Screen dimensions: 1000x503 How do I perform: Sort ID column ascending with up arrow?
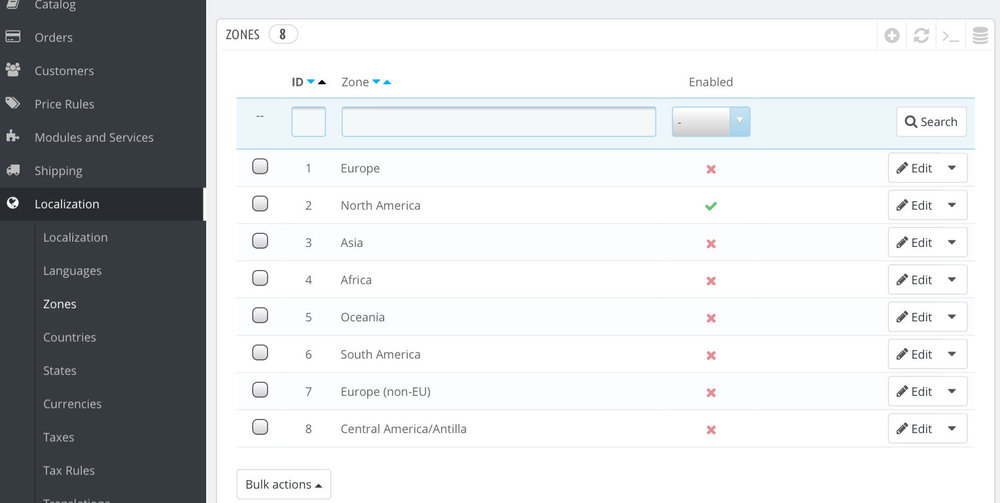[x=322, y=83]
